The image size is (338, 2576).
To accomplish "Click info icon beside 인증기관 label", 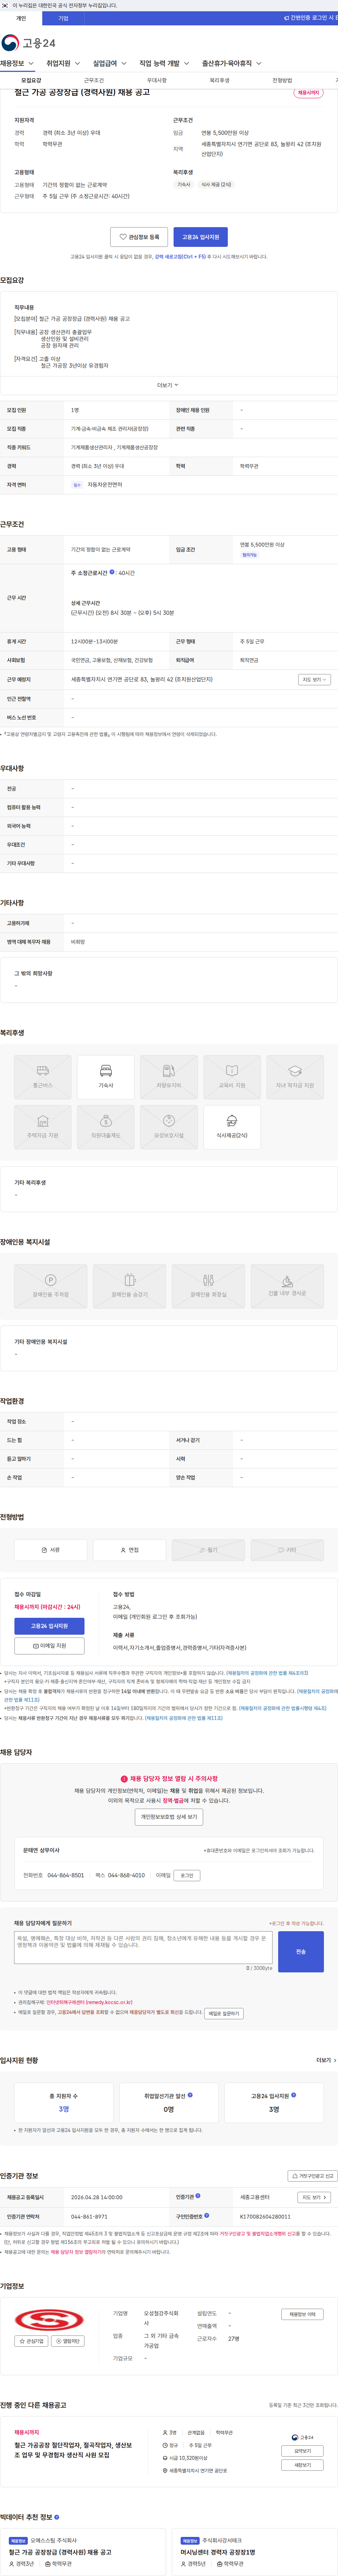I will pos(198,2196).
